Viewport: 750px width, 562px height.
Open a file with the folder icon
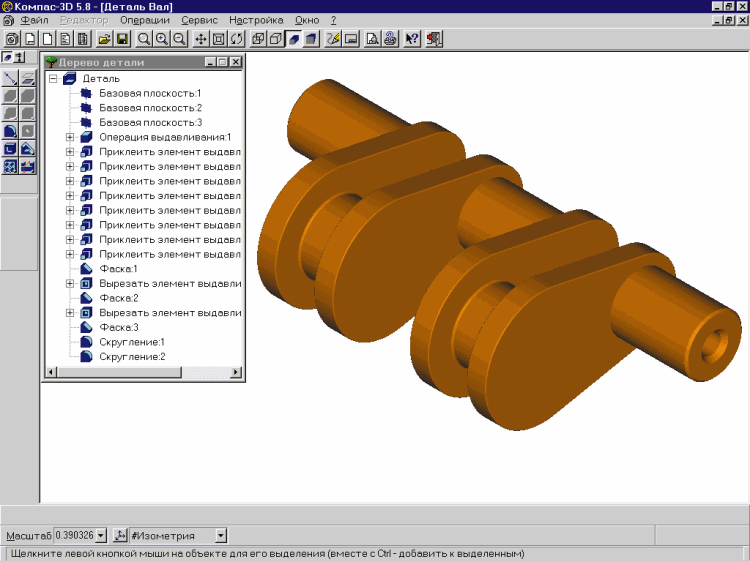click(104, 39)
